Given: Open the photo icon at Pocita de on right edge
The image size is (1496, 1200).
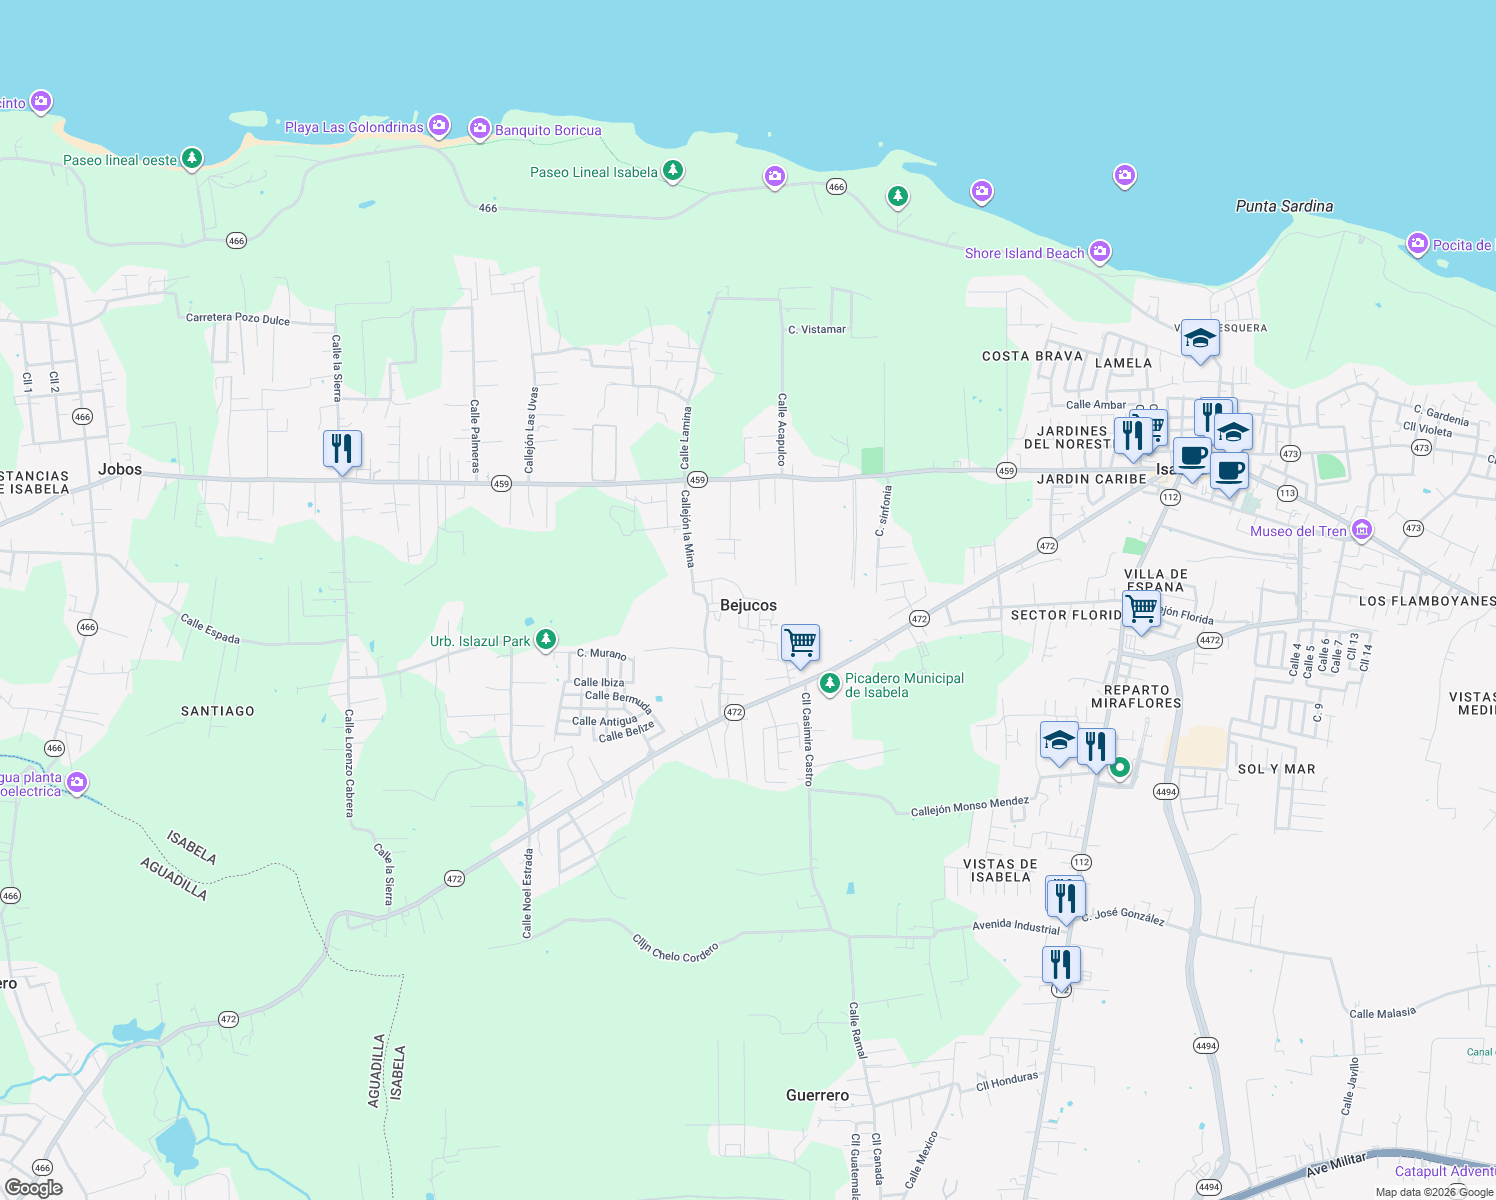Looking at the screenshot, I should click(1418, 243).
